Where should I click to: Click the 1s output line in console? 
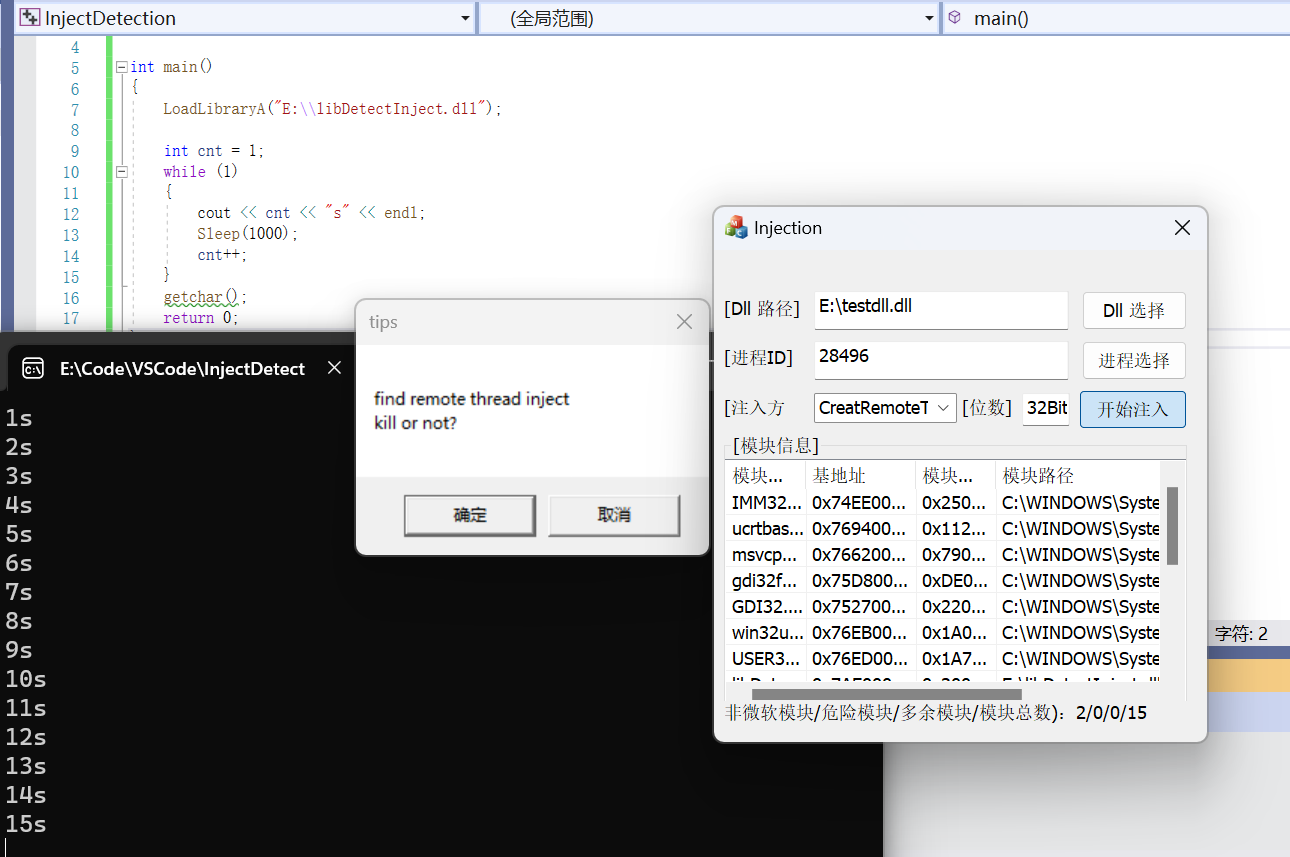tap(18, 419)
